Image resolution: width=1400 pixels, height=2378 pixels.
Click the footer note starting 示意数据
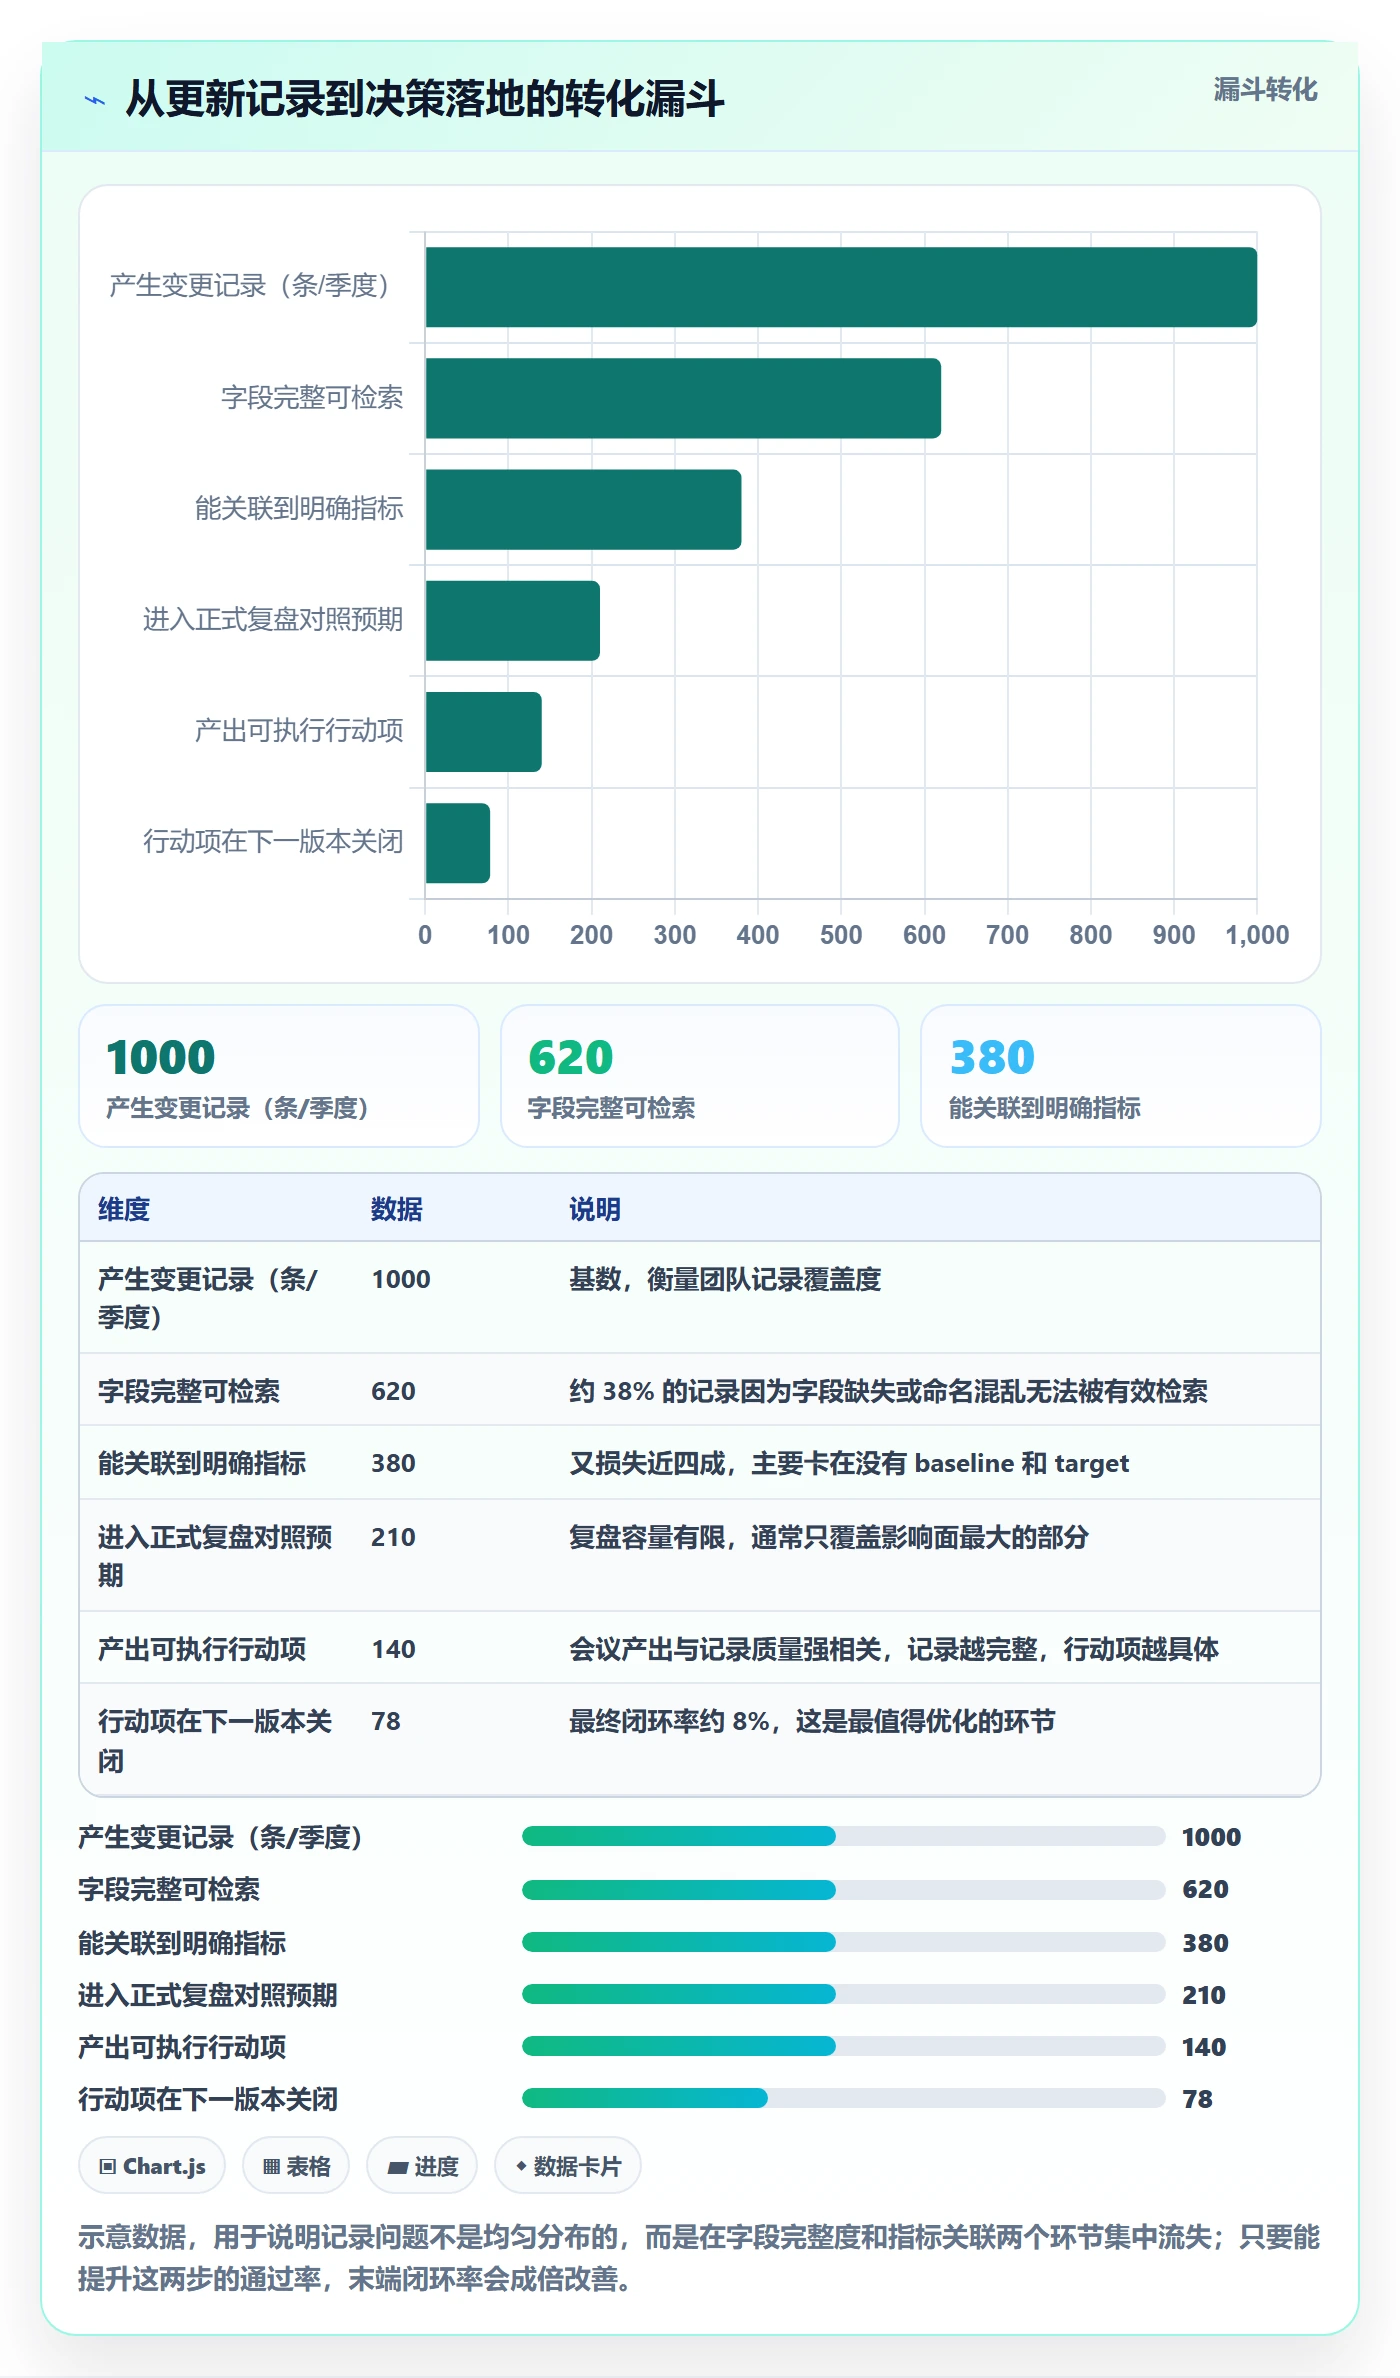click(699, 2258)
